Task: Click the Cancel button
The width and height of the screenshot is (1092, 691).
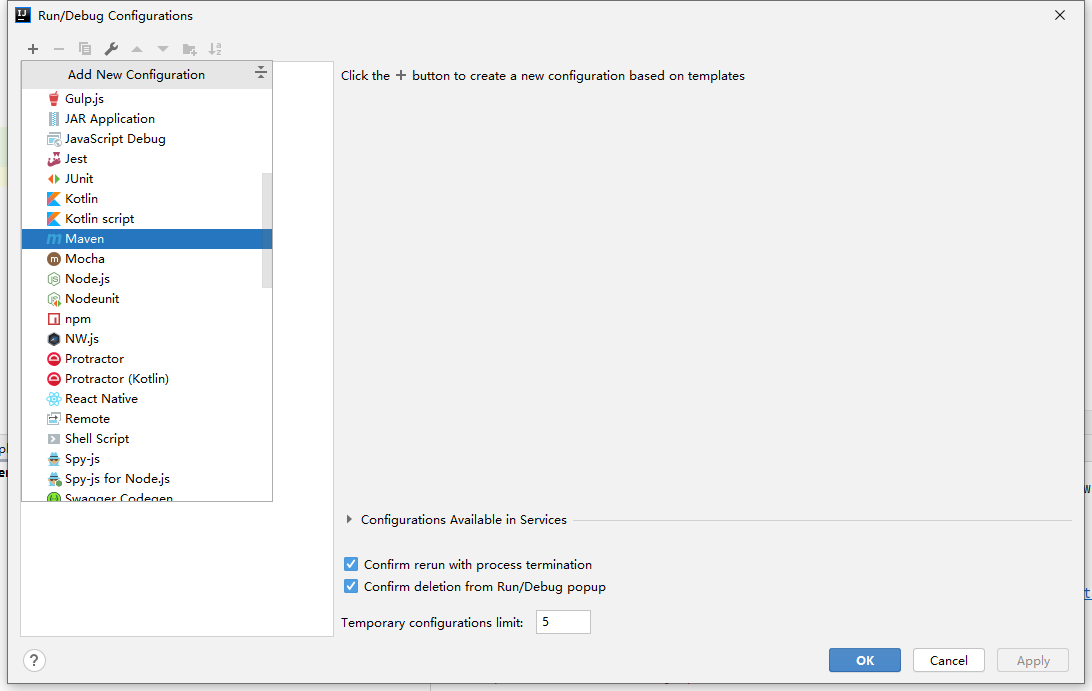Action: pos(949,660)
